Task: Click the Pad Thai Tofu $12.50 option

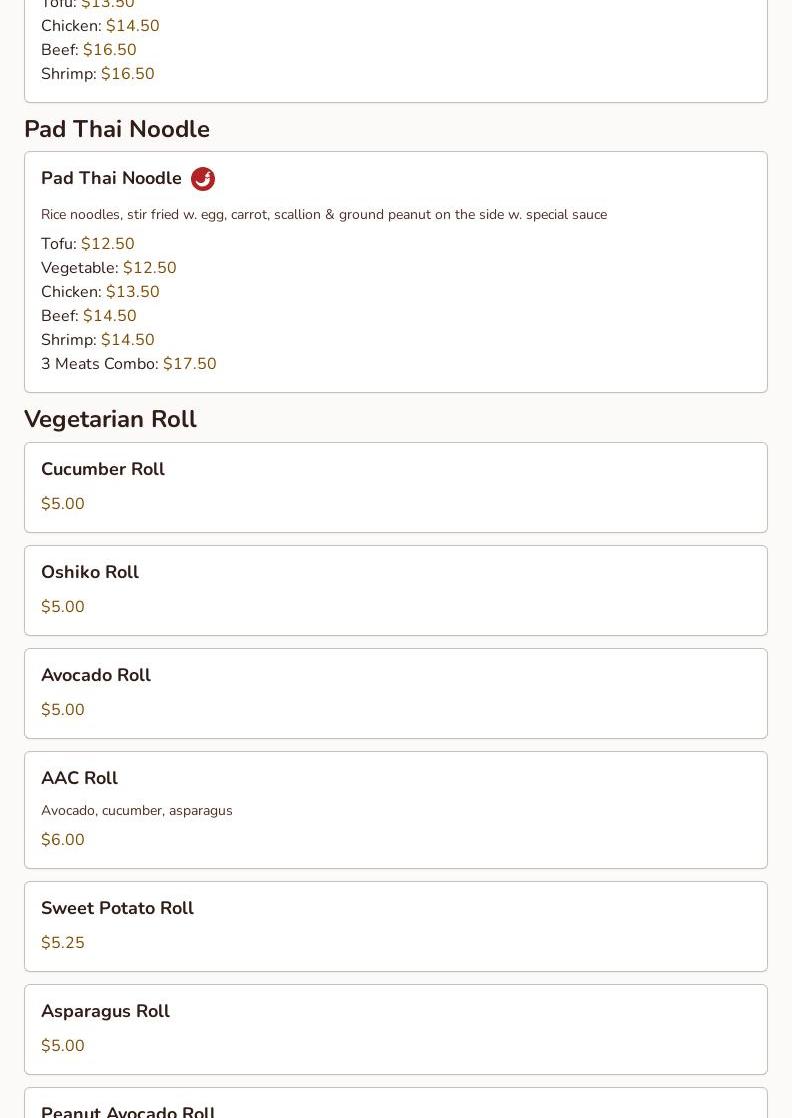Action: click(88, 244)
